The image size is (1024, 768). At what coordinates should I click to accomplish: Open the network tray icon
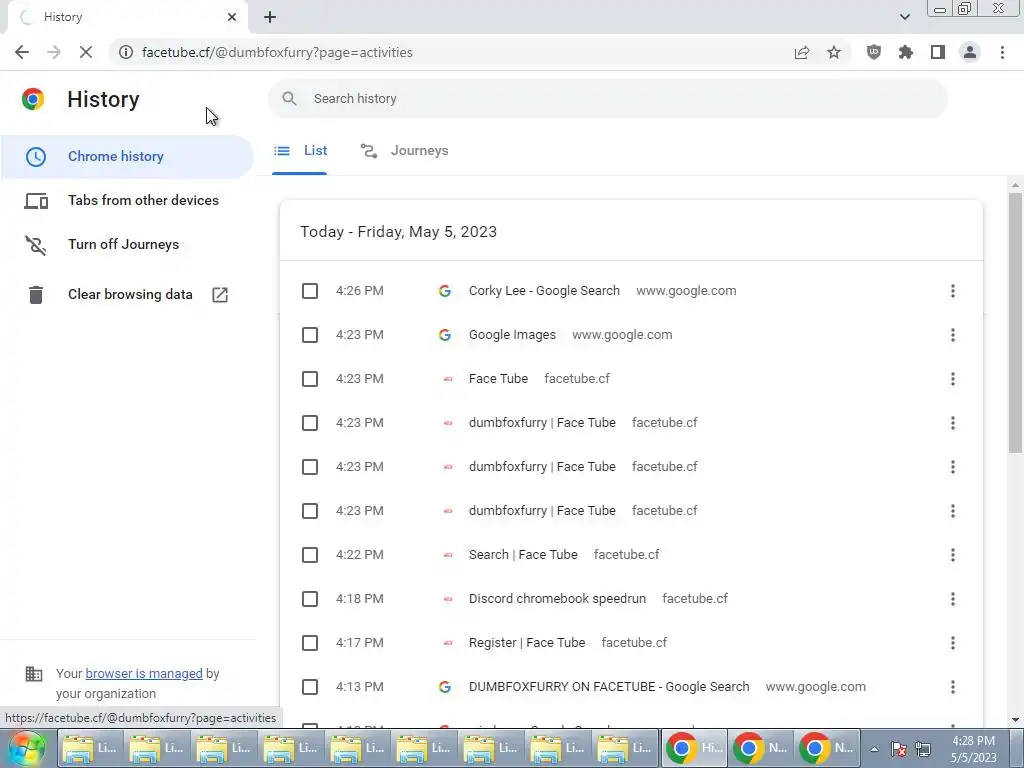923,749
